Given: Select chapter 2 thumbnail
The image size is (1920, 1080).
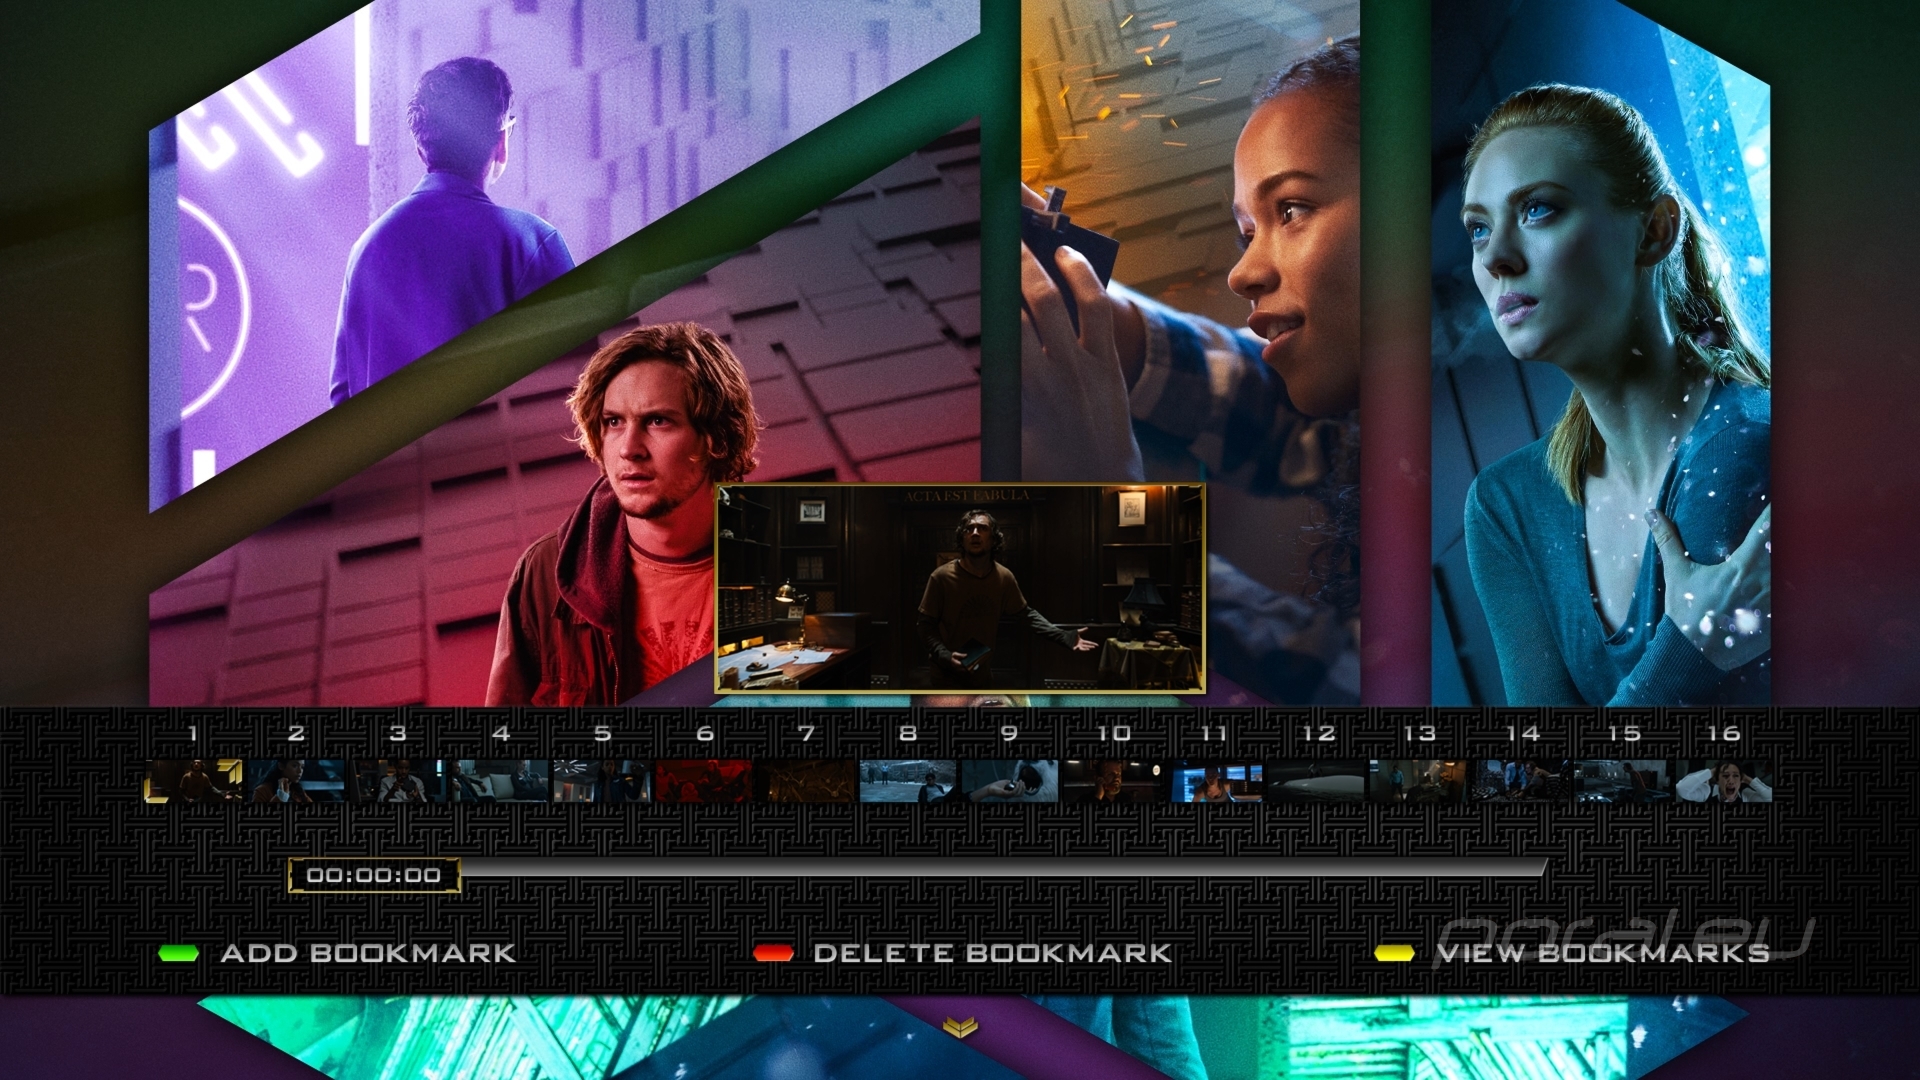Looking at the screenshot, I should tap(296, 781).
